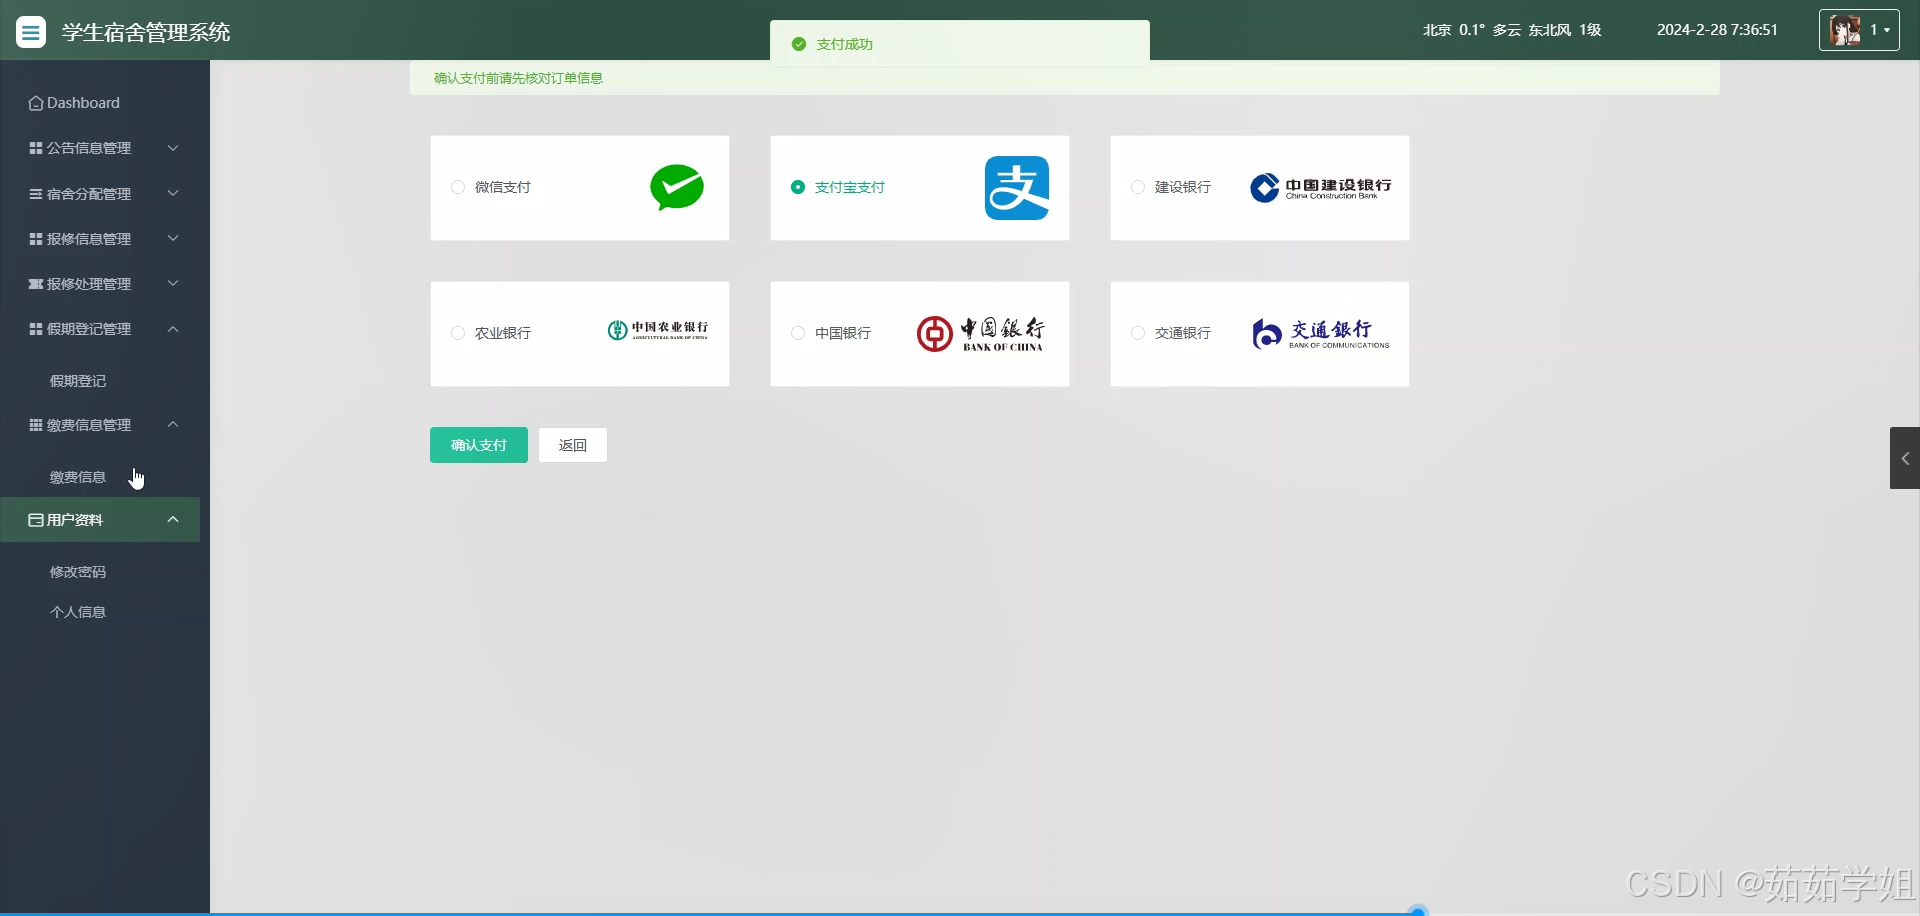Click the Dashboard home icon
The height and width of the screenshot is (916, 1920).
click(x=36, y=103)
